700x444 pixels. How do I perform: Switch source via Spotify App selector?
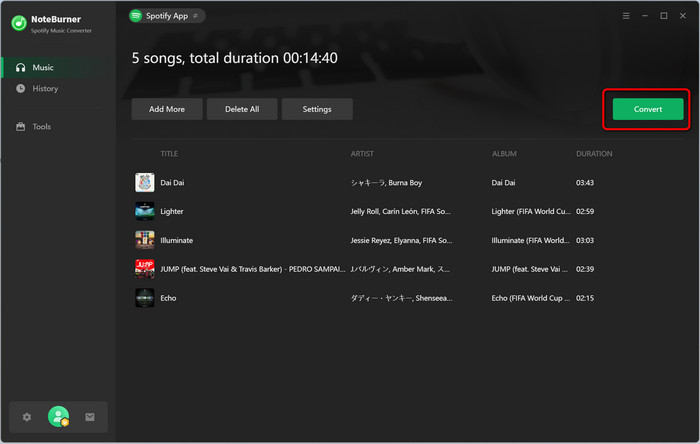pos(167,16)
